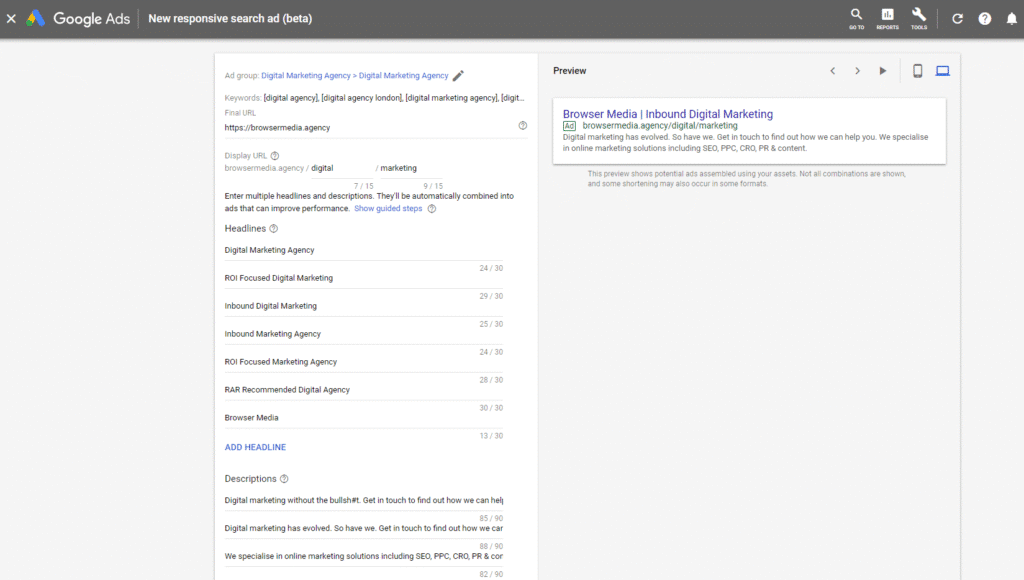
Task: Open the Tools wrench icon
Action: coord(919,18)
